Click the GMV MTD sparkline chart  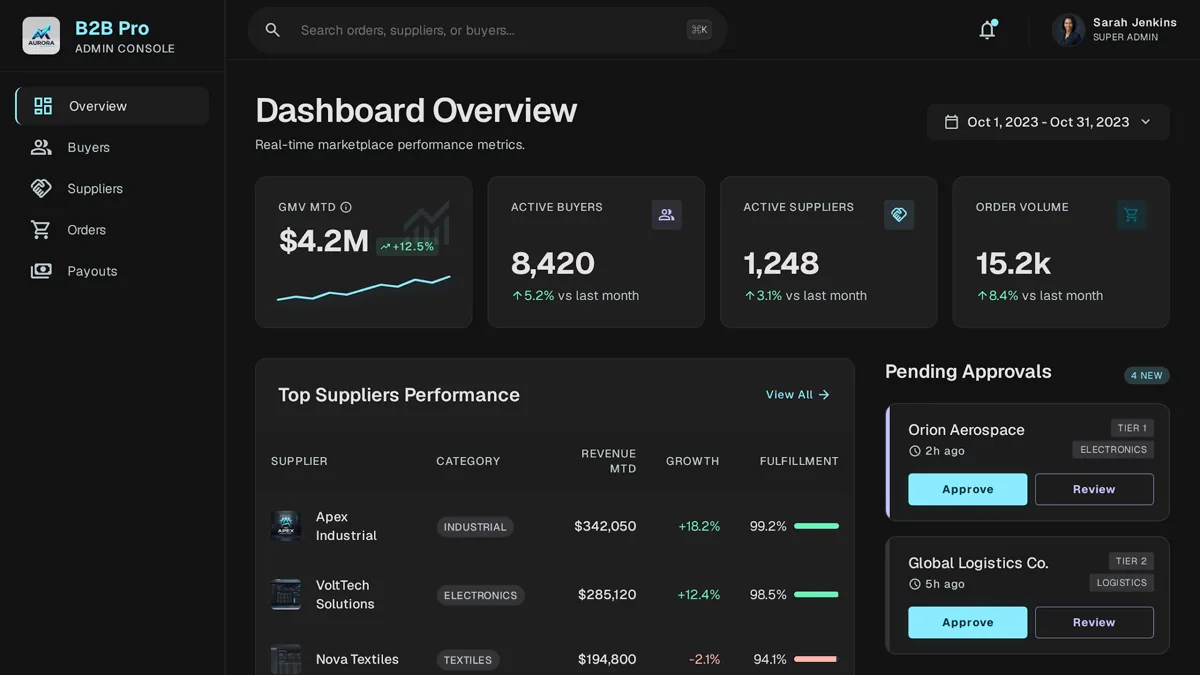point(364,288)
